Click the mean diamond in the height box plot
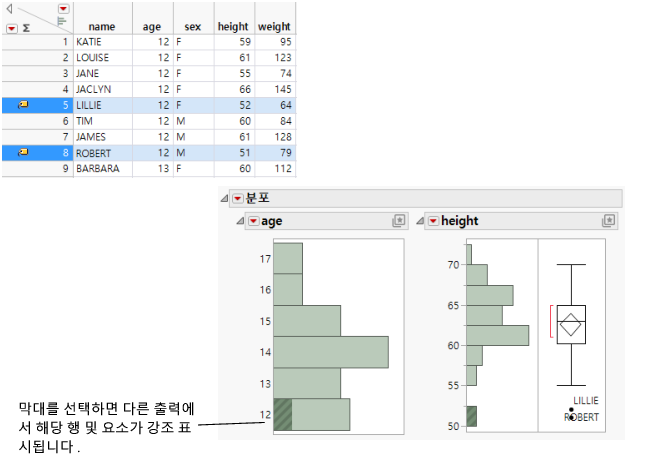This screenshot has width=646, height=471. (571, 324)
